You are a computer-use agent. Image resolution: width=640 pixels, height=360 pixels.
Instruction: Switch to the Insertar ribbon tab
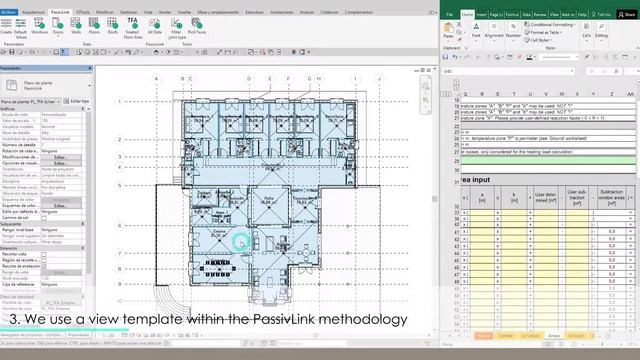pyautogui.click(x=184, y=12)
